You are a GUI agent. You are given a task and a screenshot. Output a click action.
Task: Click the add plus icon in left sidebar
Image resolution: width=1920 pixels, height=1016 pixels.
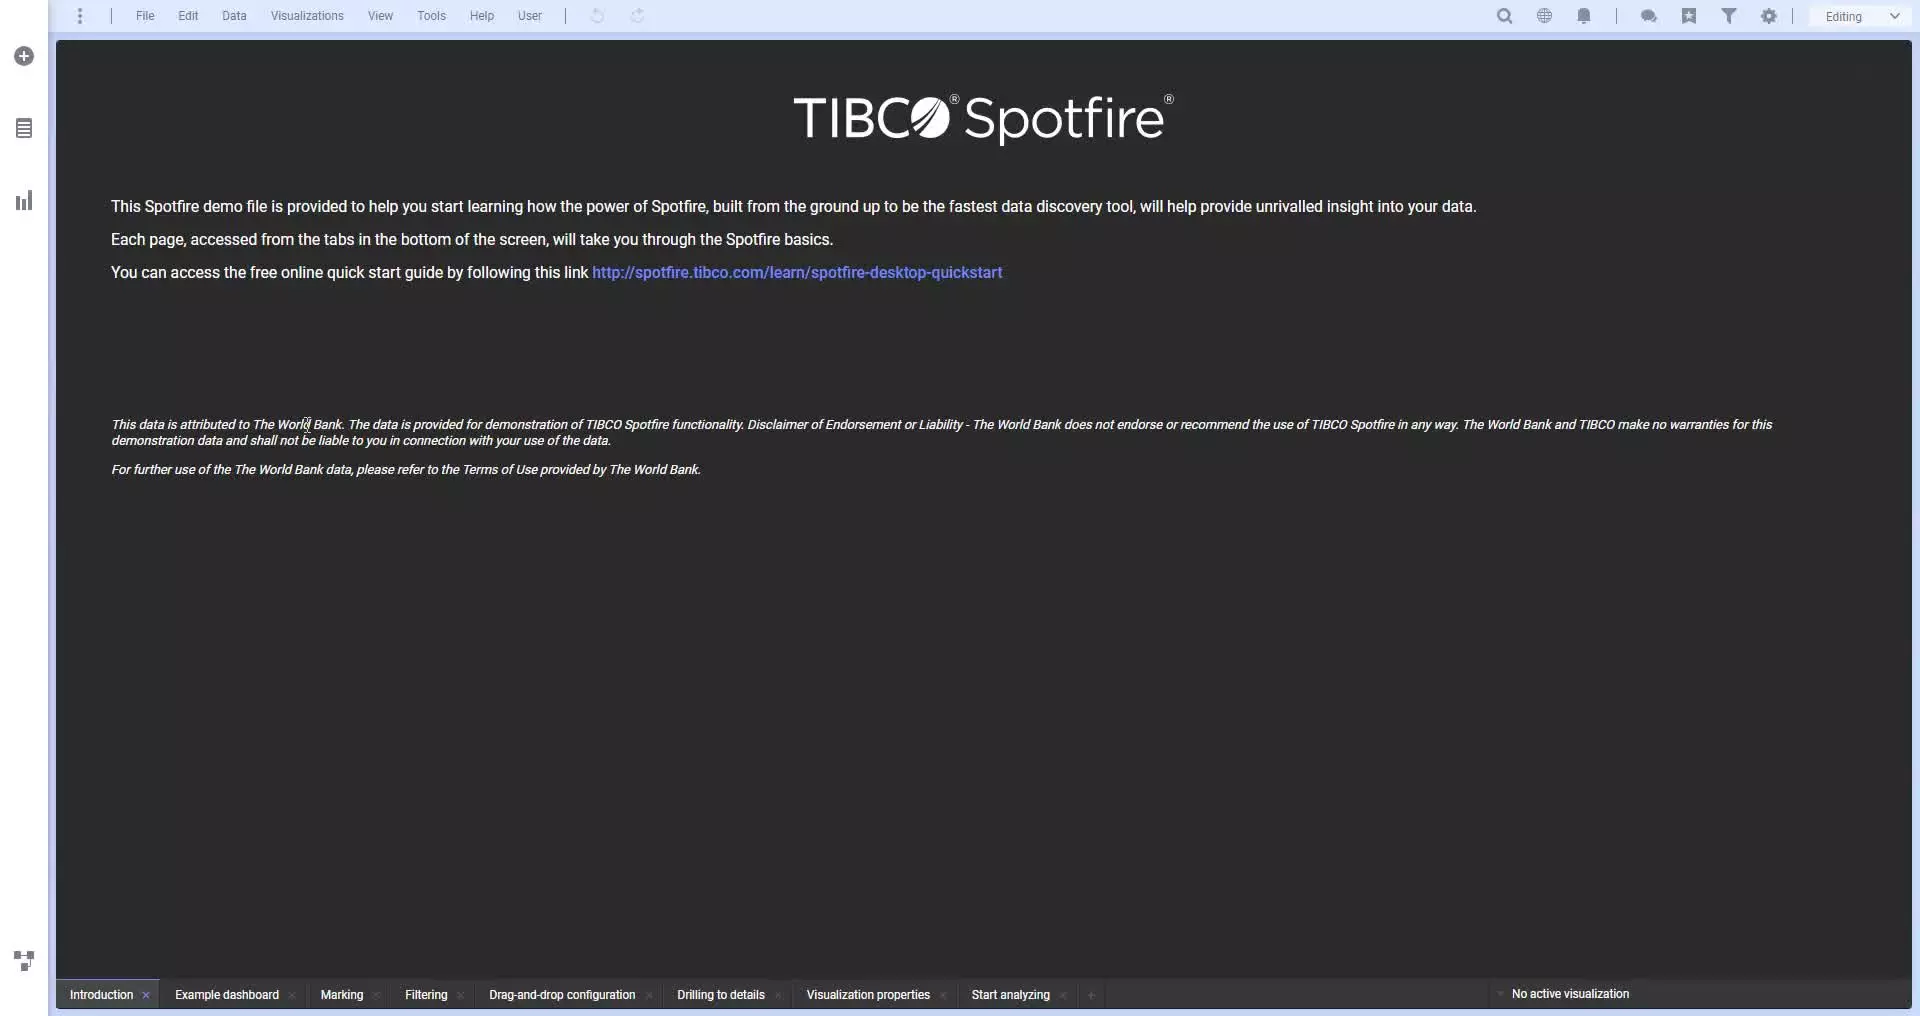[24, 56]
